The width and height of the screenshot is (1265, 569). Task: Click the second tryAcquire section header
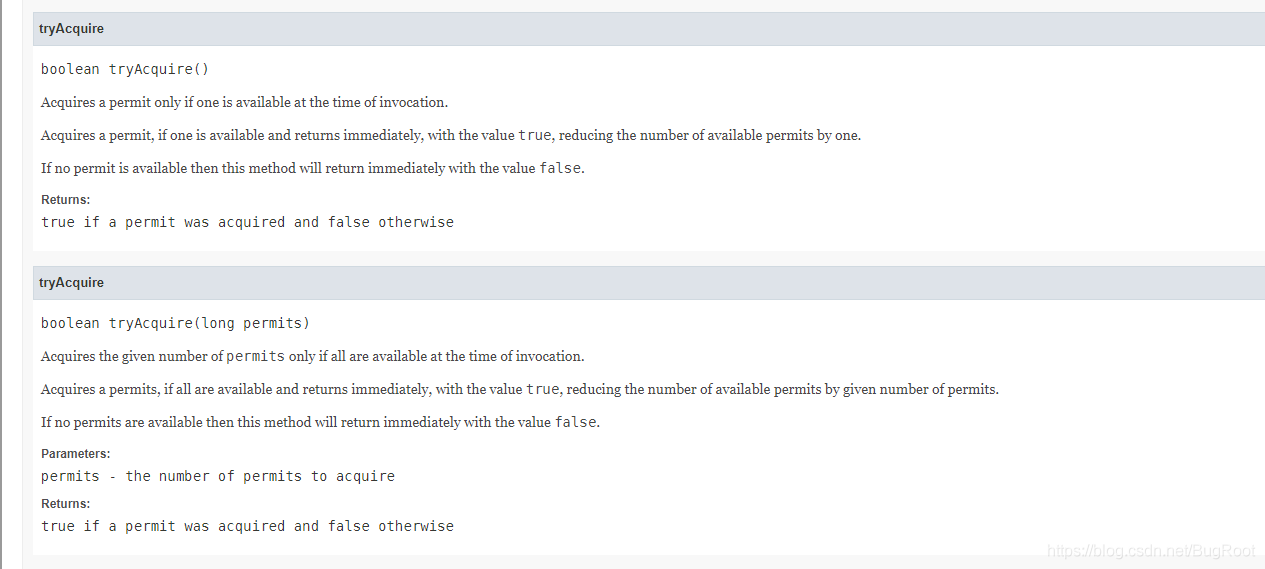[x=71, y=283]
